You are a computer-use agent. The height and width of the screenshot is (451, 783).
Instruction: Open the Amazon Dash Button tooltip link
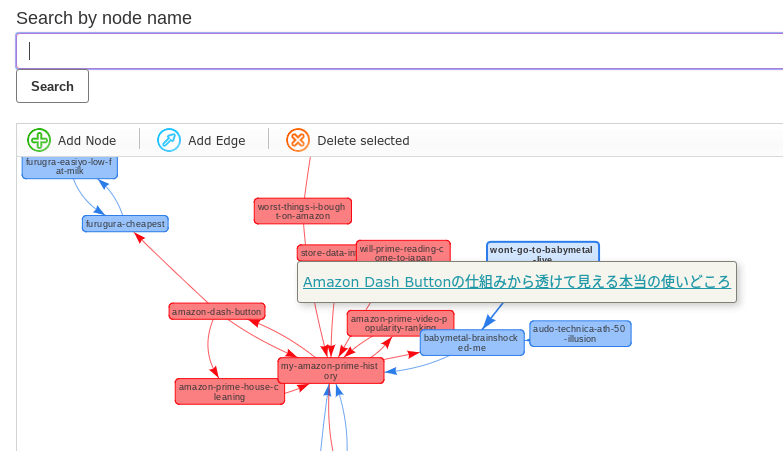(x=516, y=282)
